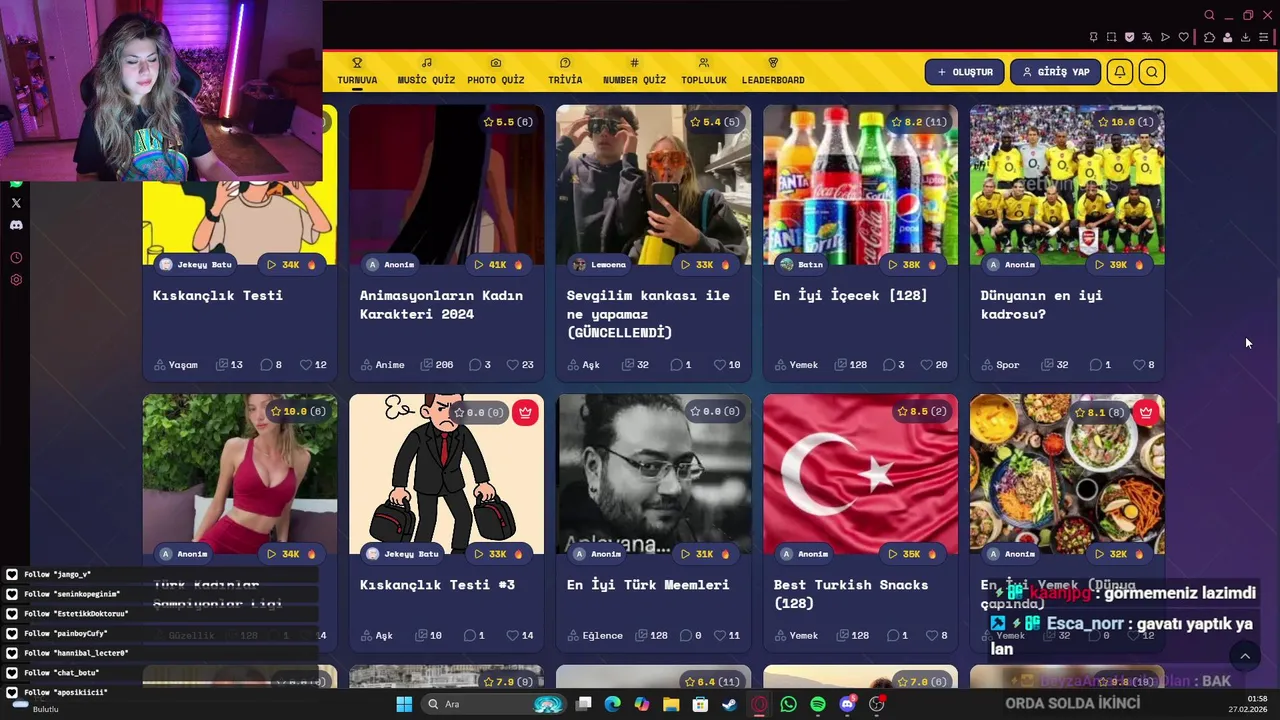This screenshot has height=720, width=1280.
Task: Click the 8.2 star rating on İçecek card
Action: coord(918,122)
